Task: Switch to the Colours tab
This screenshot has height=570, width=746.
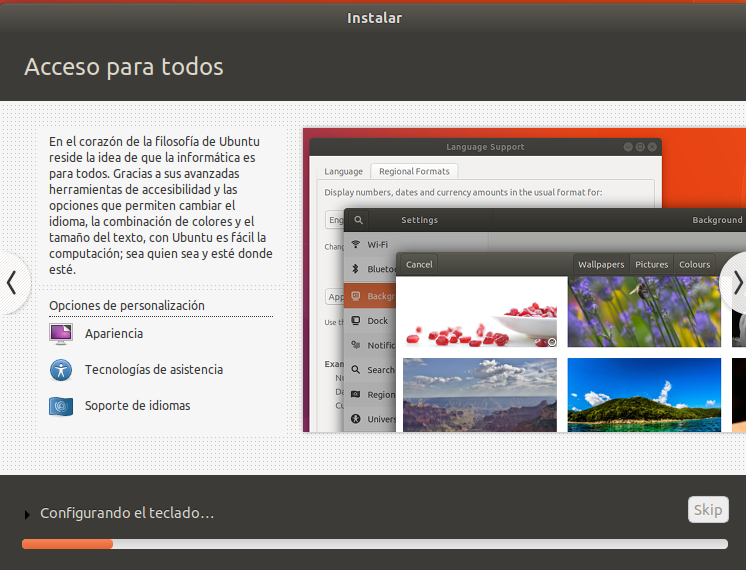Action: coord(694,265)
